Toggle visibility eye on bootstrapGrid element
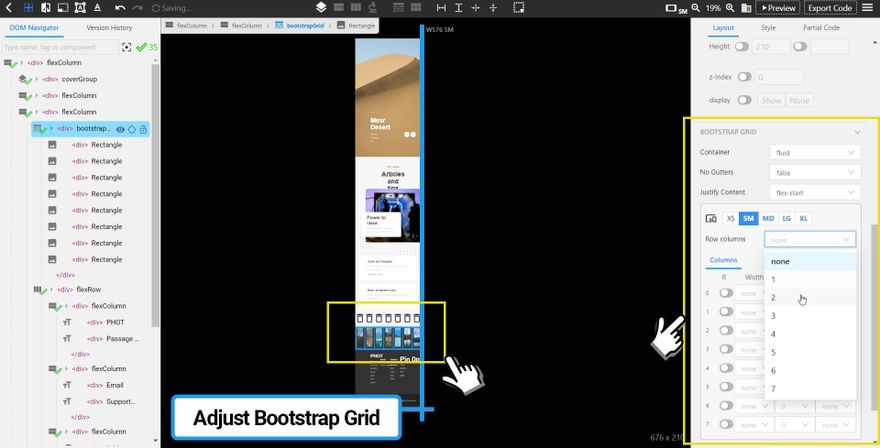Screen dimensions: 880x448 tap(120, 129)
